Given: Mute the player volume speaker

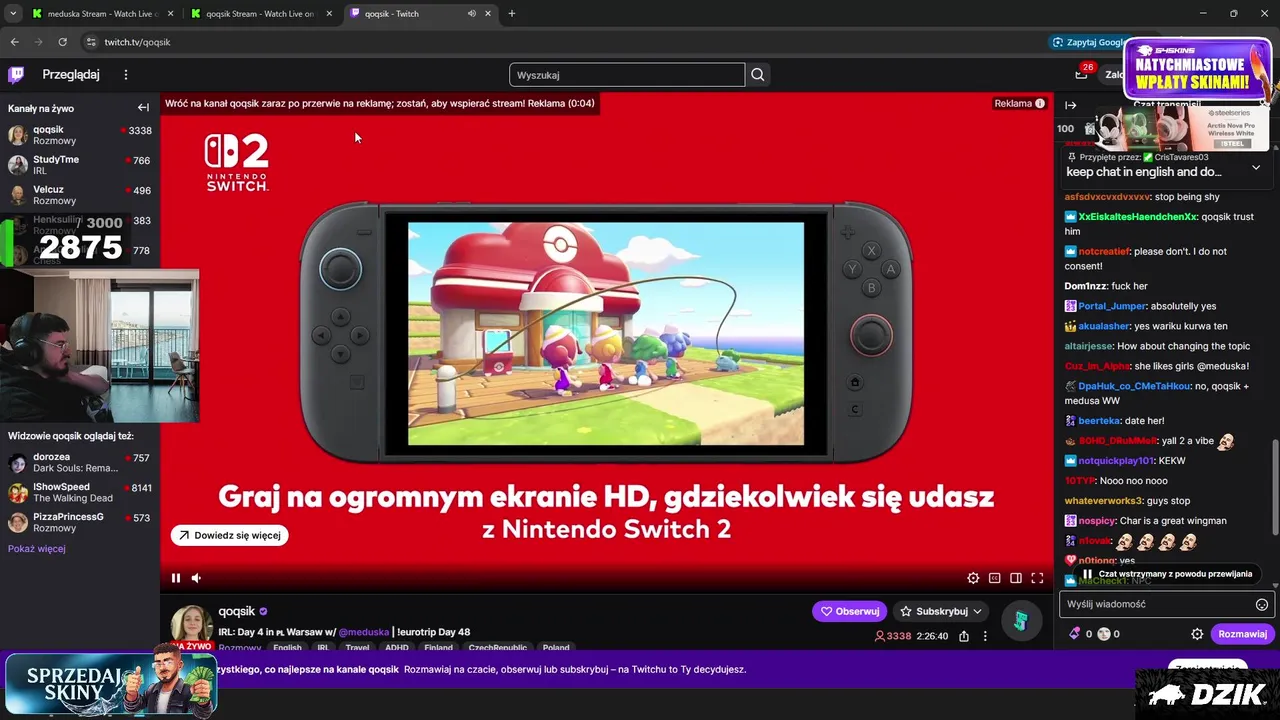Looking at the screenshot, I should point(196,578).
